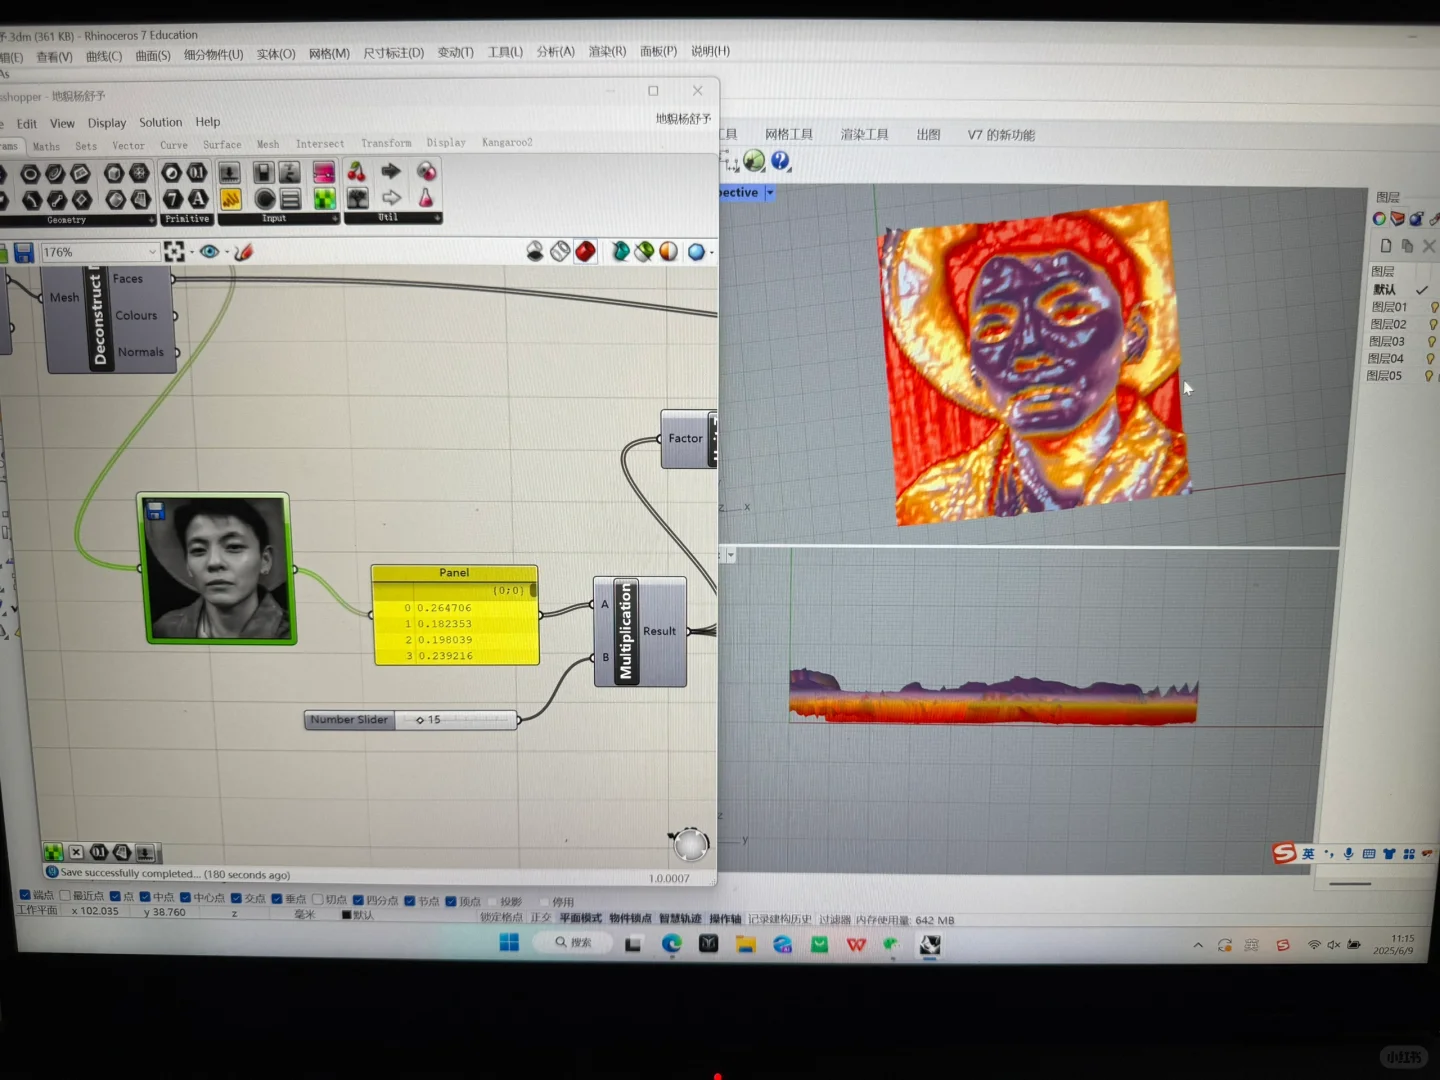Show hidden icons in the system tray
The width and height of the screenshot is (1440, 1080).
(x=1198, y=945)
